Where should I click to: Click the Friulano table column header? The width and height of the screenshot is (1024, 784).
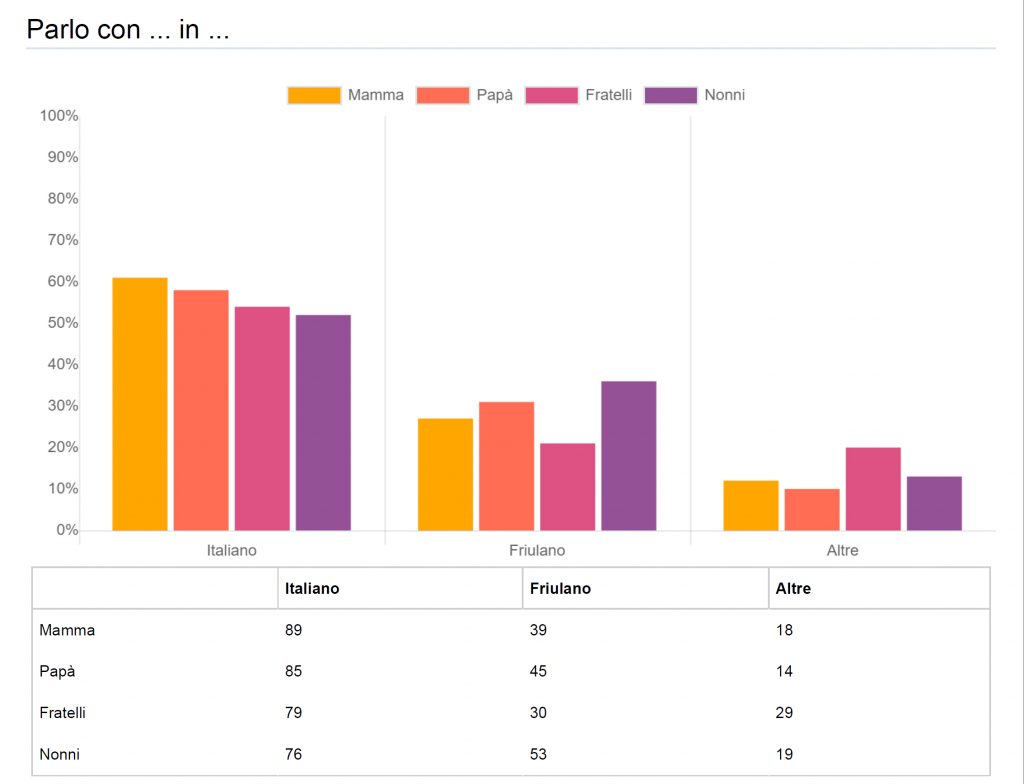(x=560, y=589)
